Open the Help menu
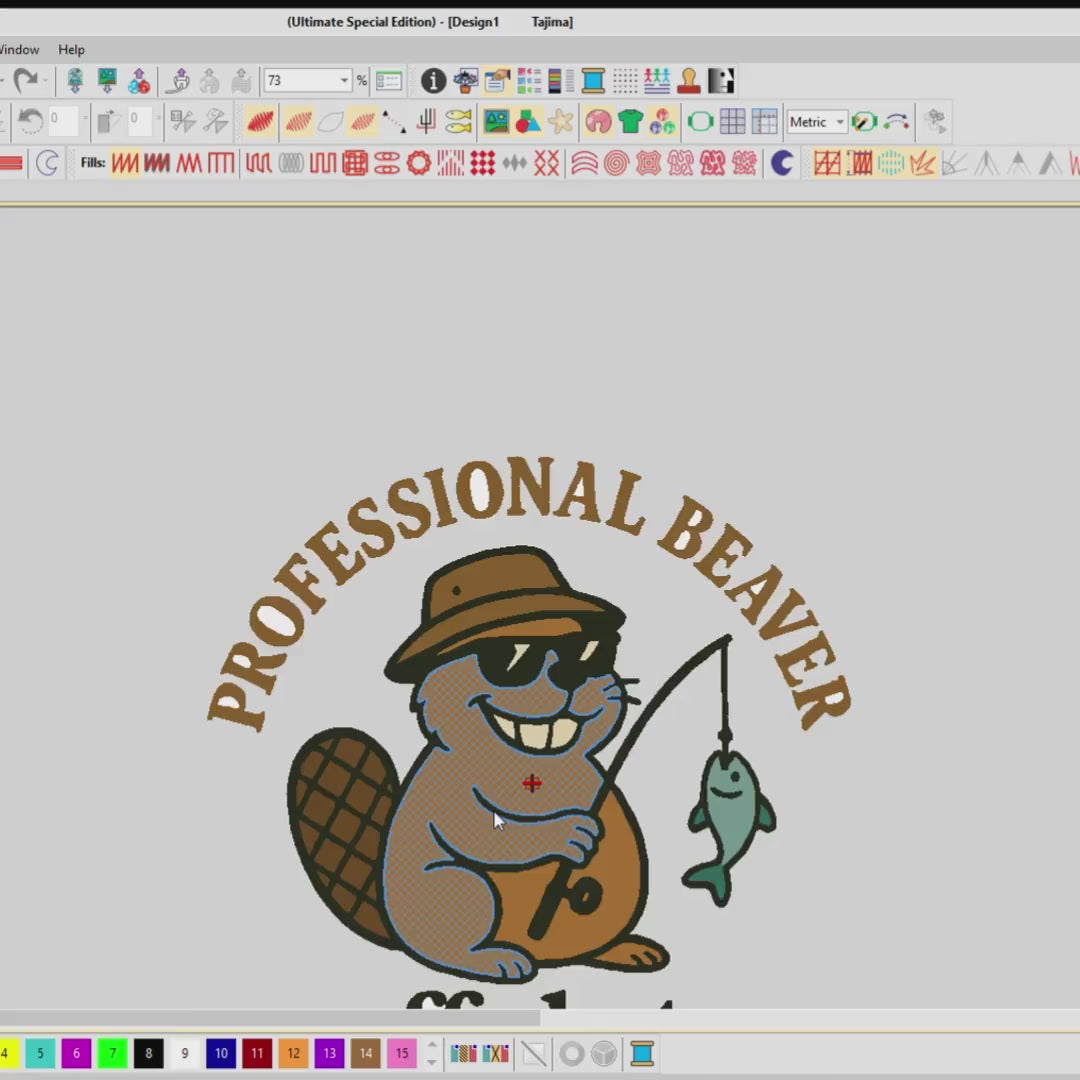Screen dimensions: 1080x1080 [71, 49]
